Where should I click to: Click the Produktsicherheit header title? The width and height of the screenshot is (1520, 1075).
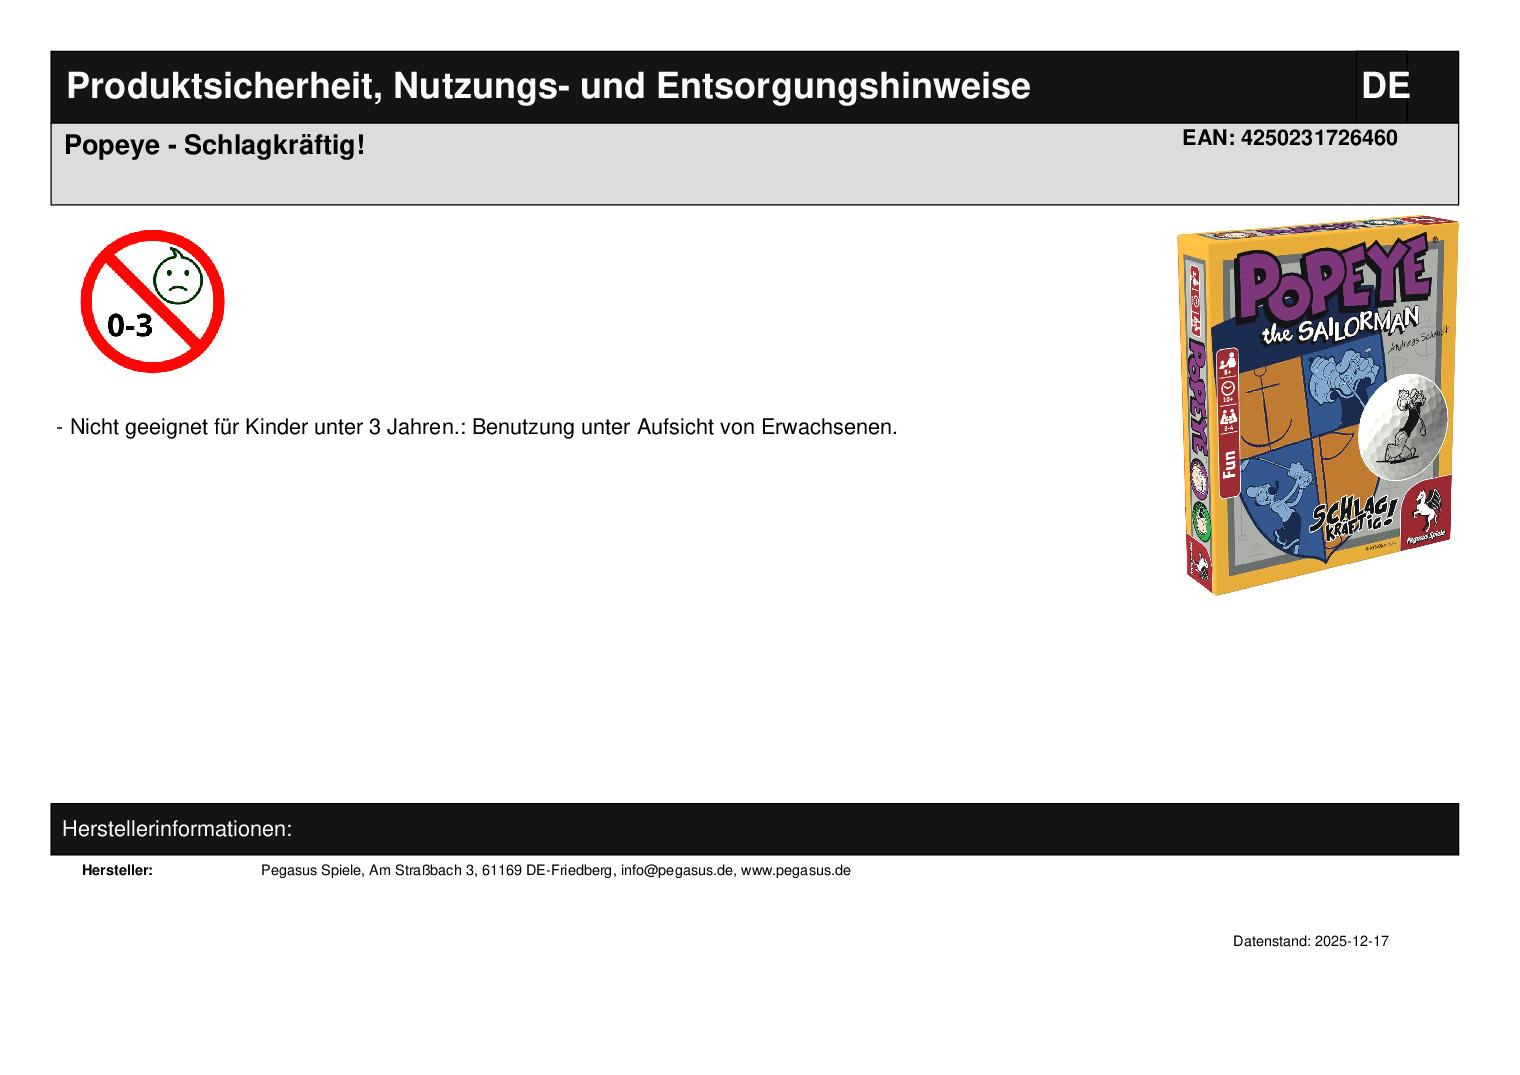pos(547,87)
